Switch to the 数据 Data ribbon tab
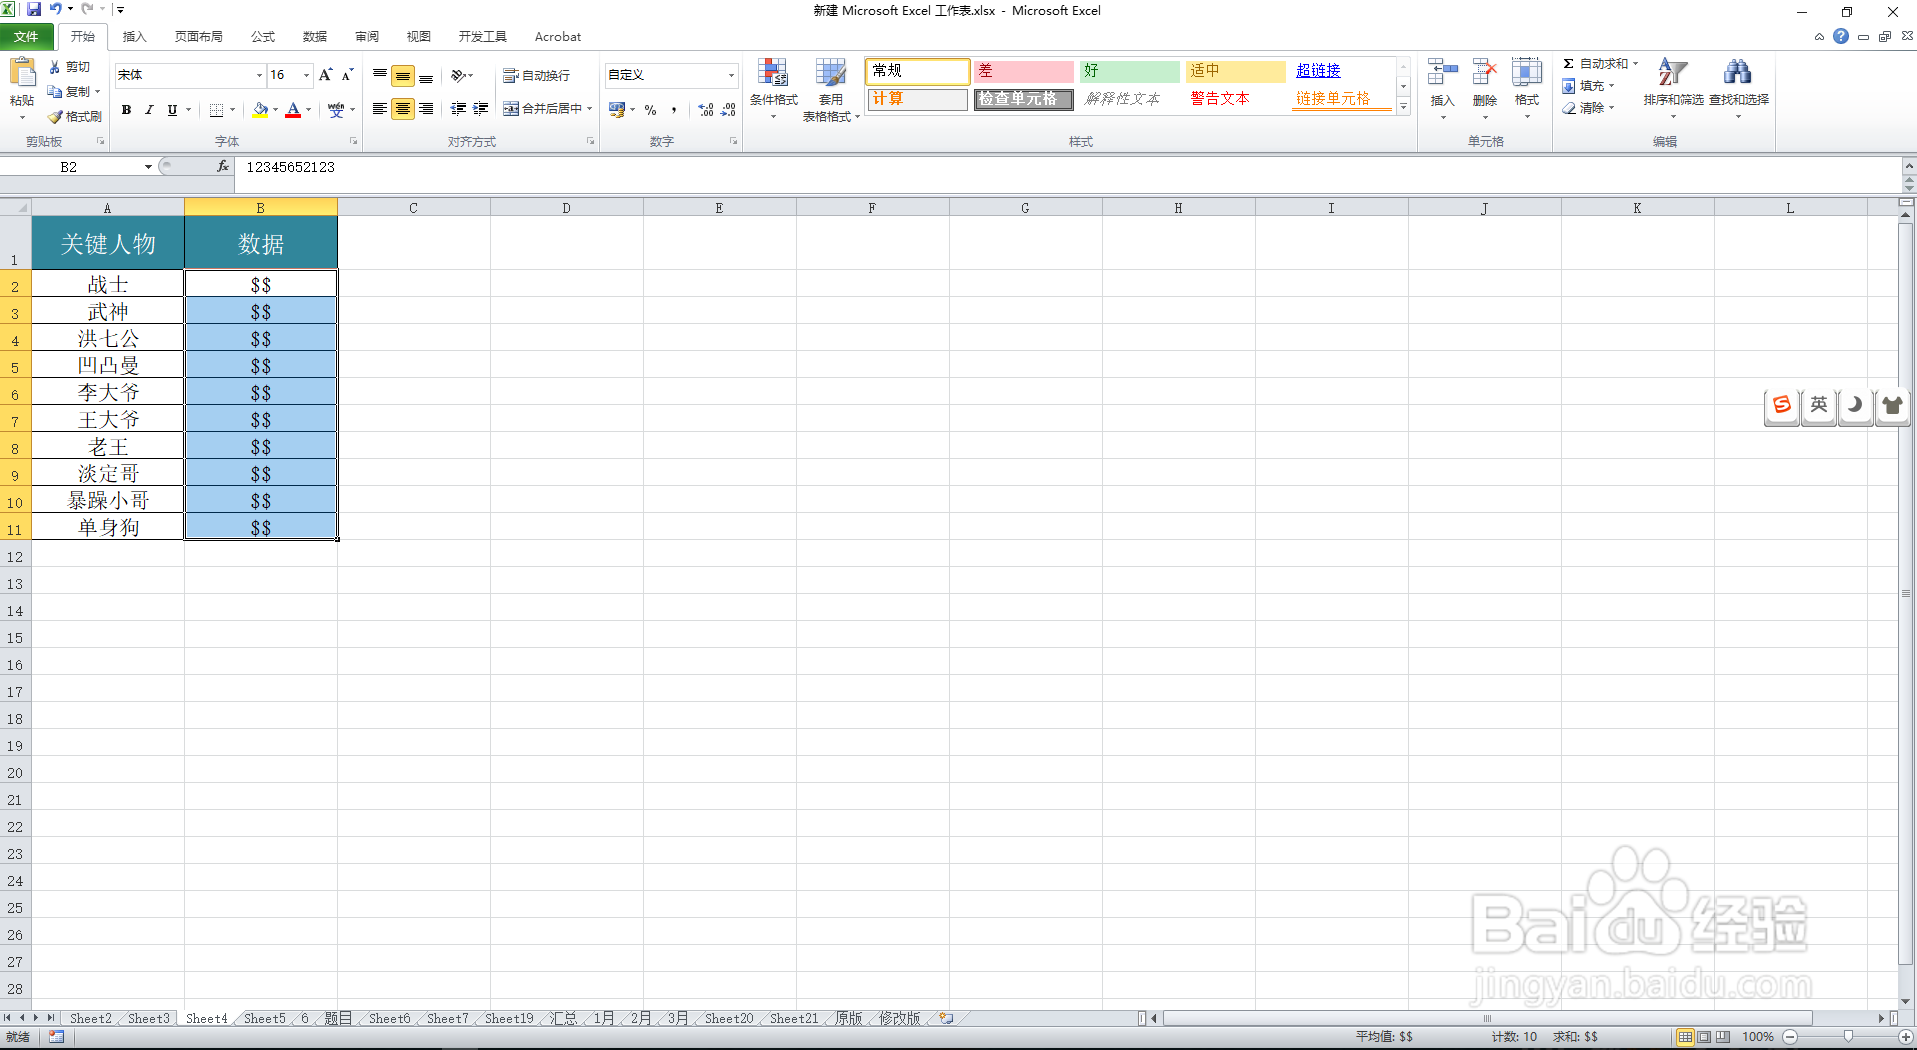The height and width of the screenshot is (1050, 1917). pyautogui.click(x=315, y=37)
